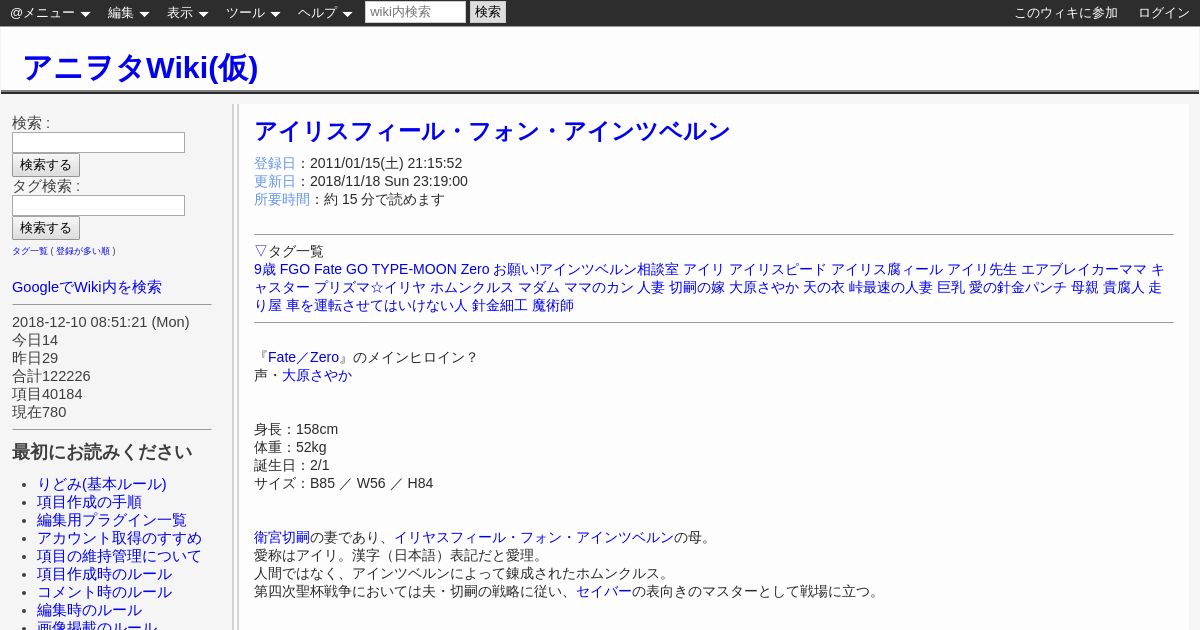Open 項目の維持管理について link
Image resolution: width=1200 pixels, height=630 pixels.
pos(119,556)
